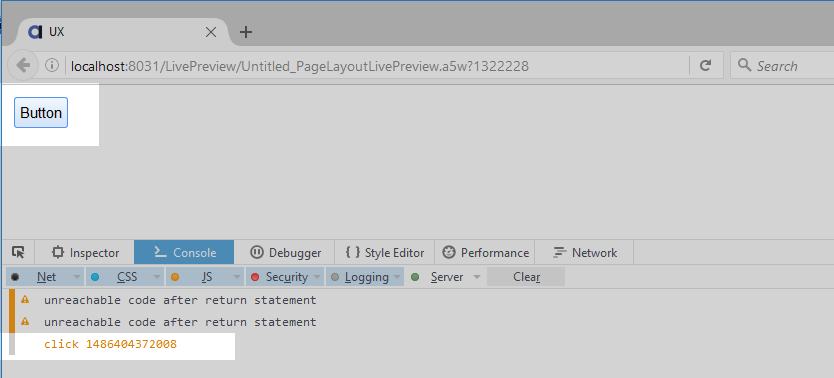
Task: Open the Performance tab
Action: 485,253
